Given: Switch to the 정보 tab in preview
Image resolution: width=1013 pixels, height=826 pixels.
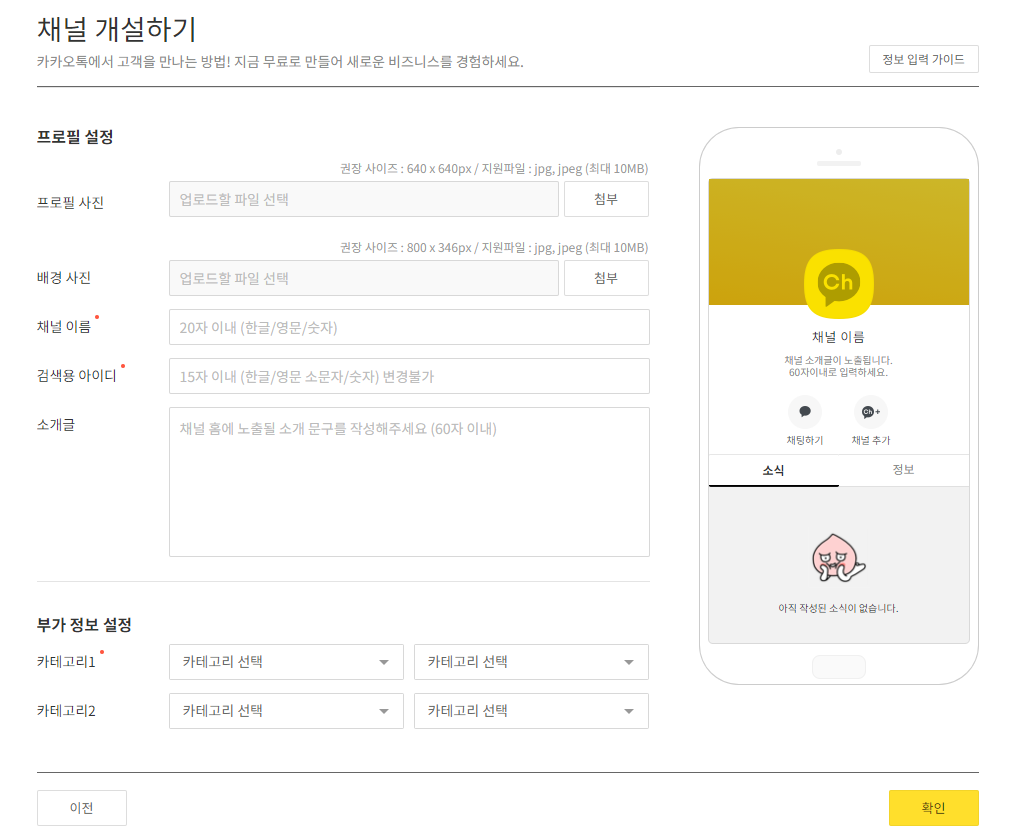Looking at the screenshot, I should coord(903,470).
